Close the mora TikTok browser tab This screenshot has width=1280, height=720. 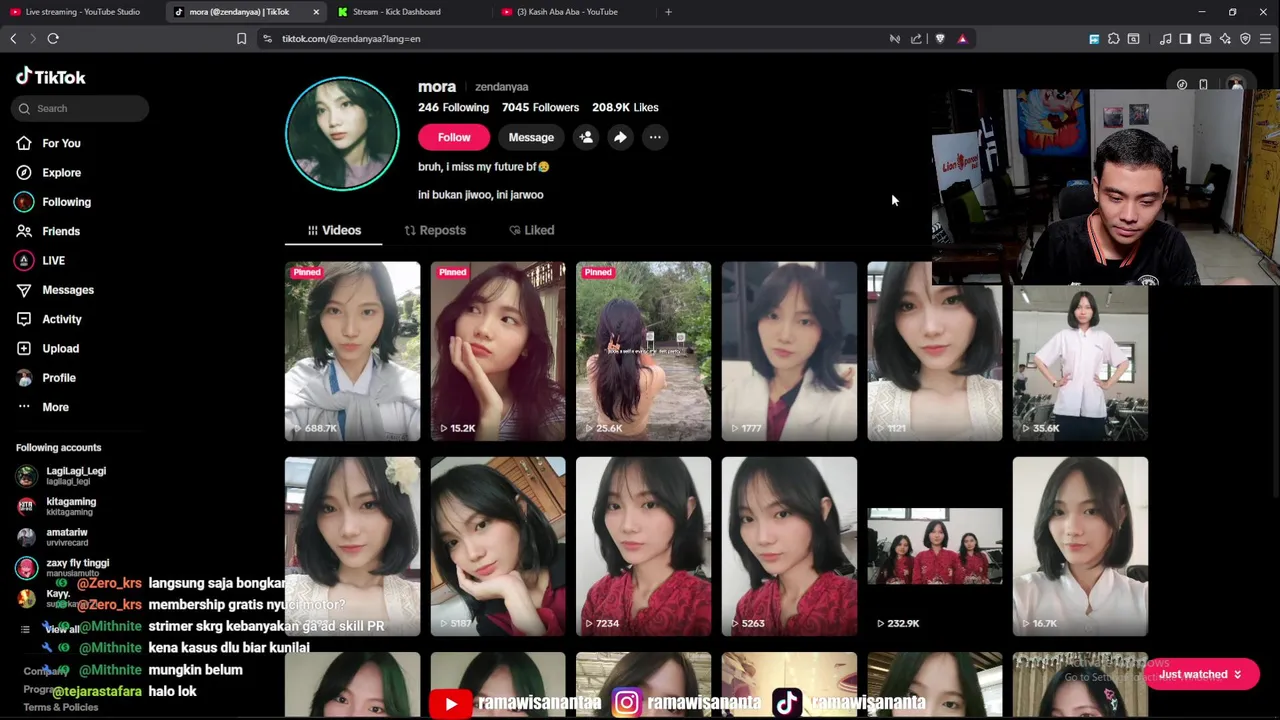tap(316, 12)
